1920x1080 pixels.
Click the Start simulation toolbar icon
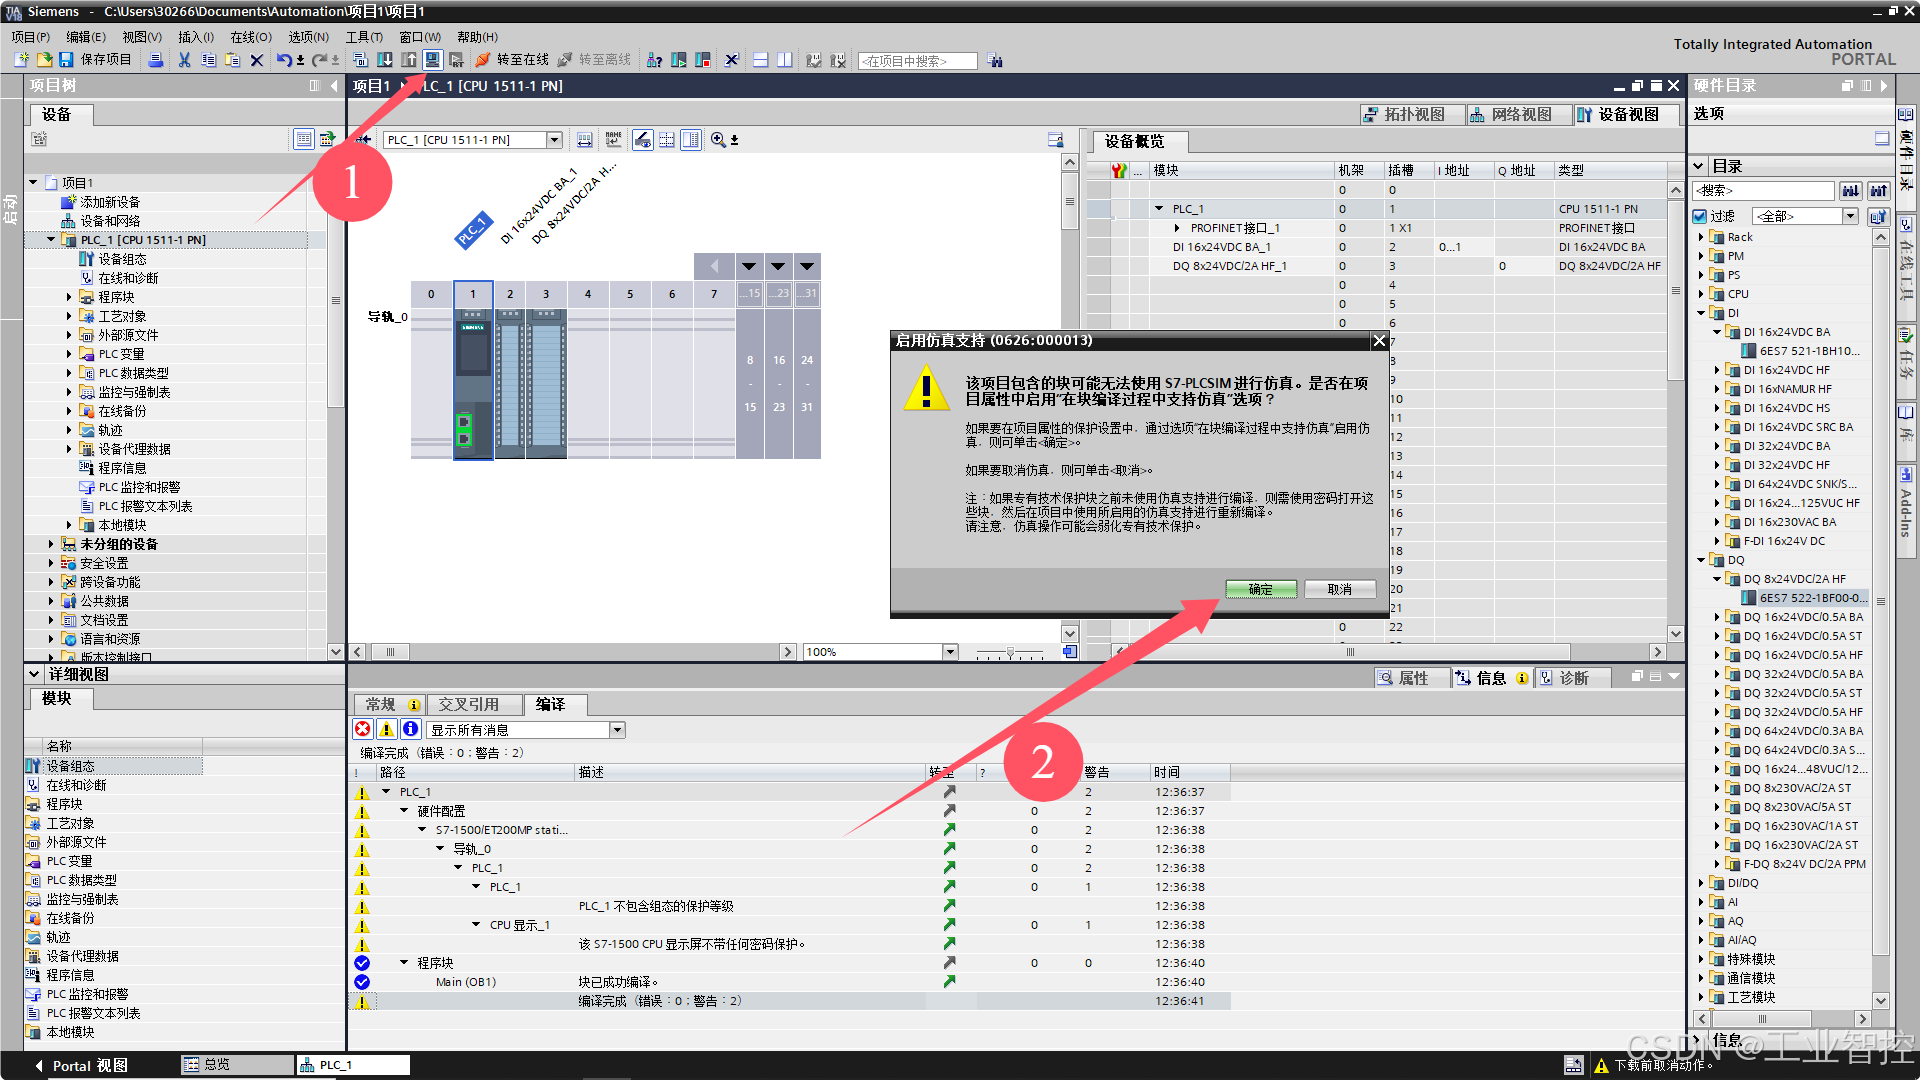(x=432, y=60)
